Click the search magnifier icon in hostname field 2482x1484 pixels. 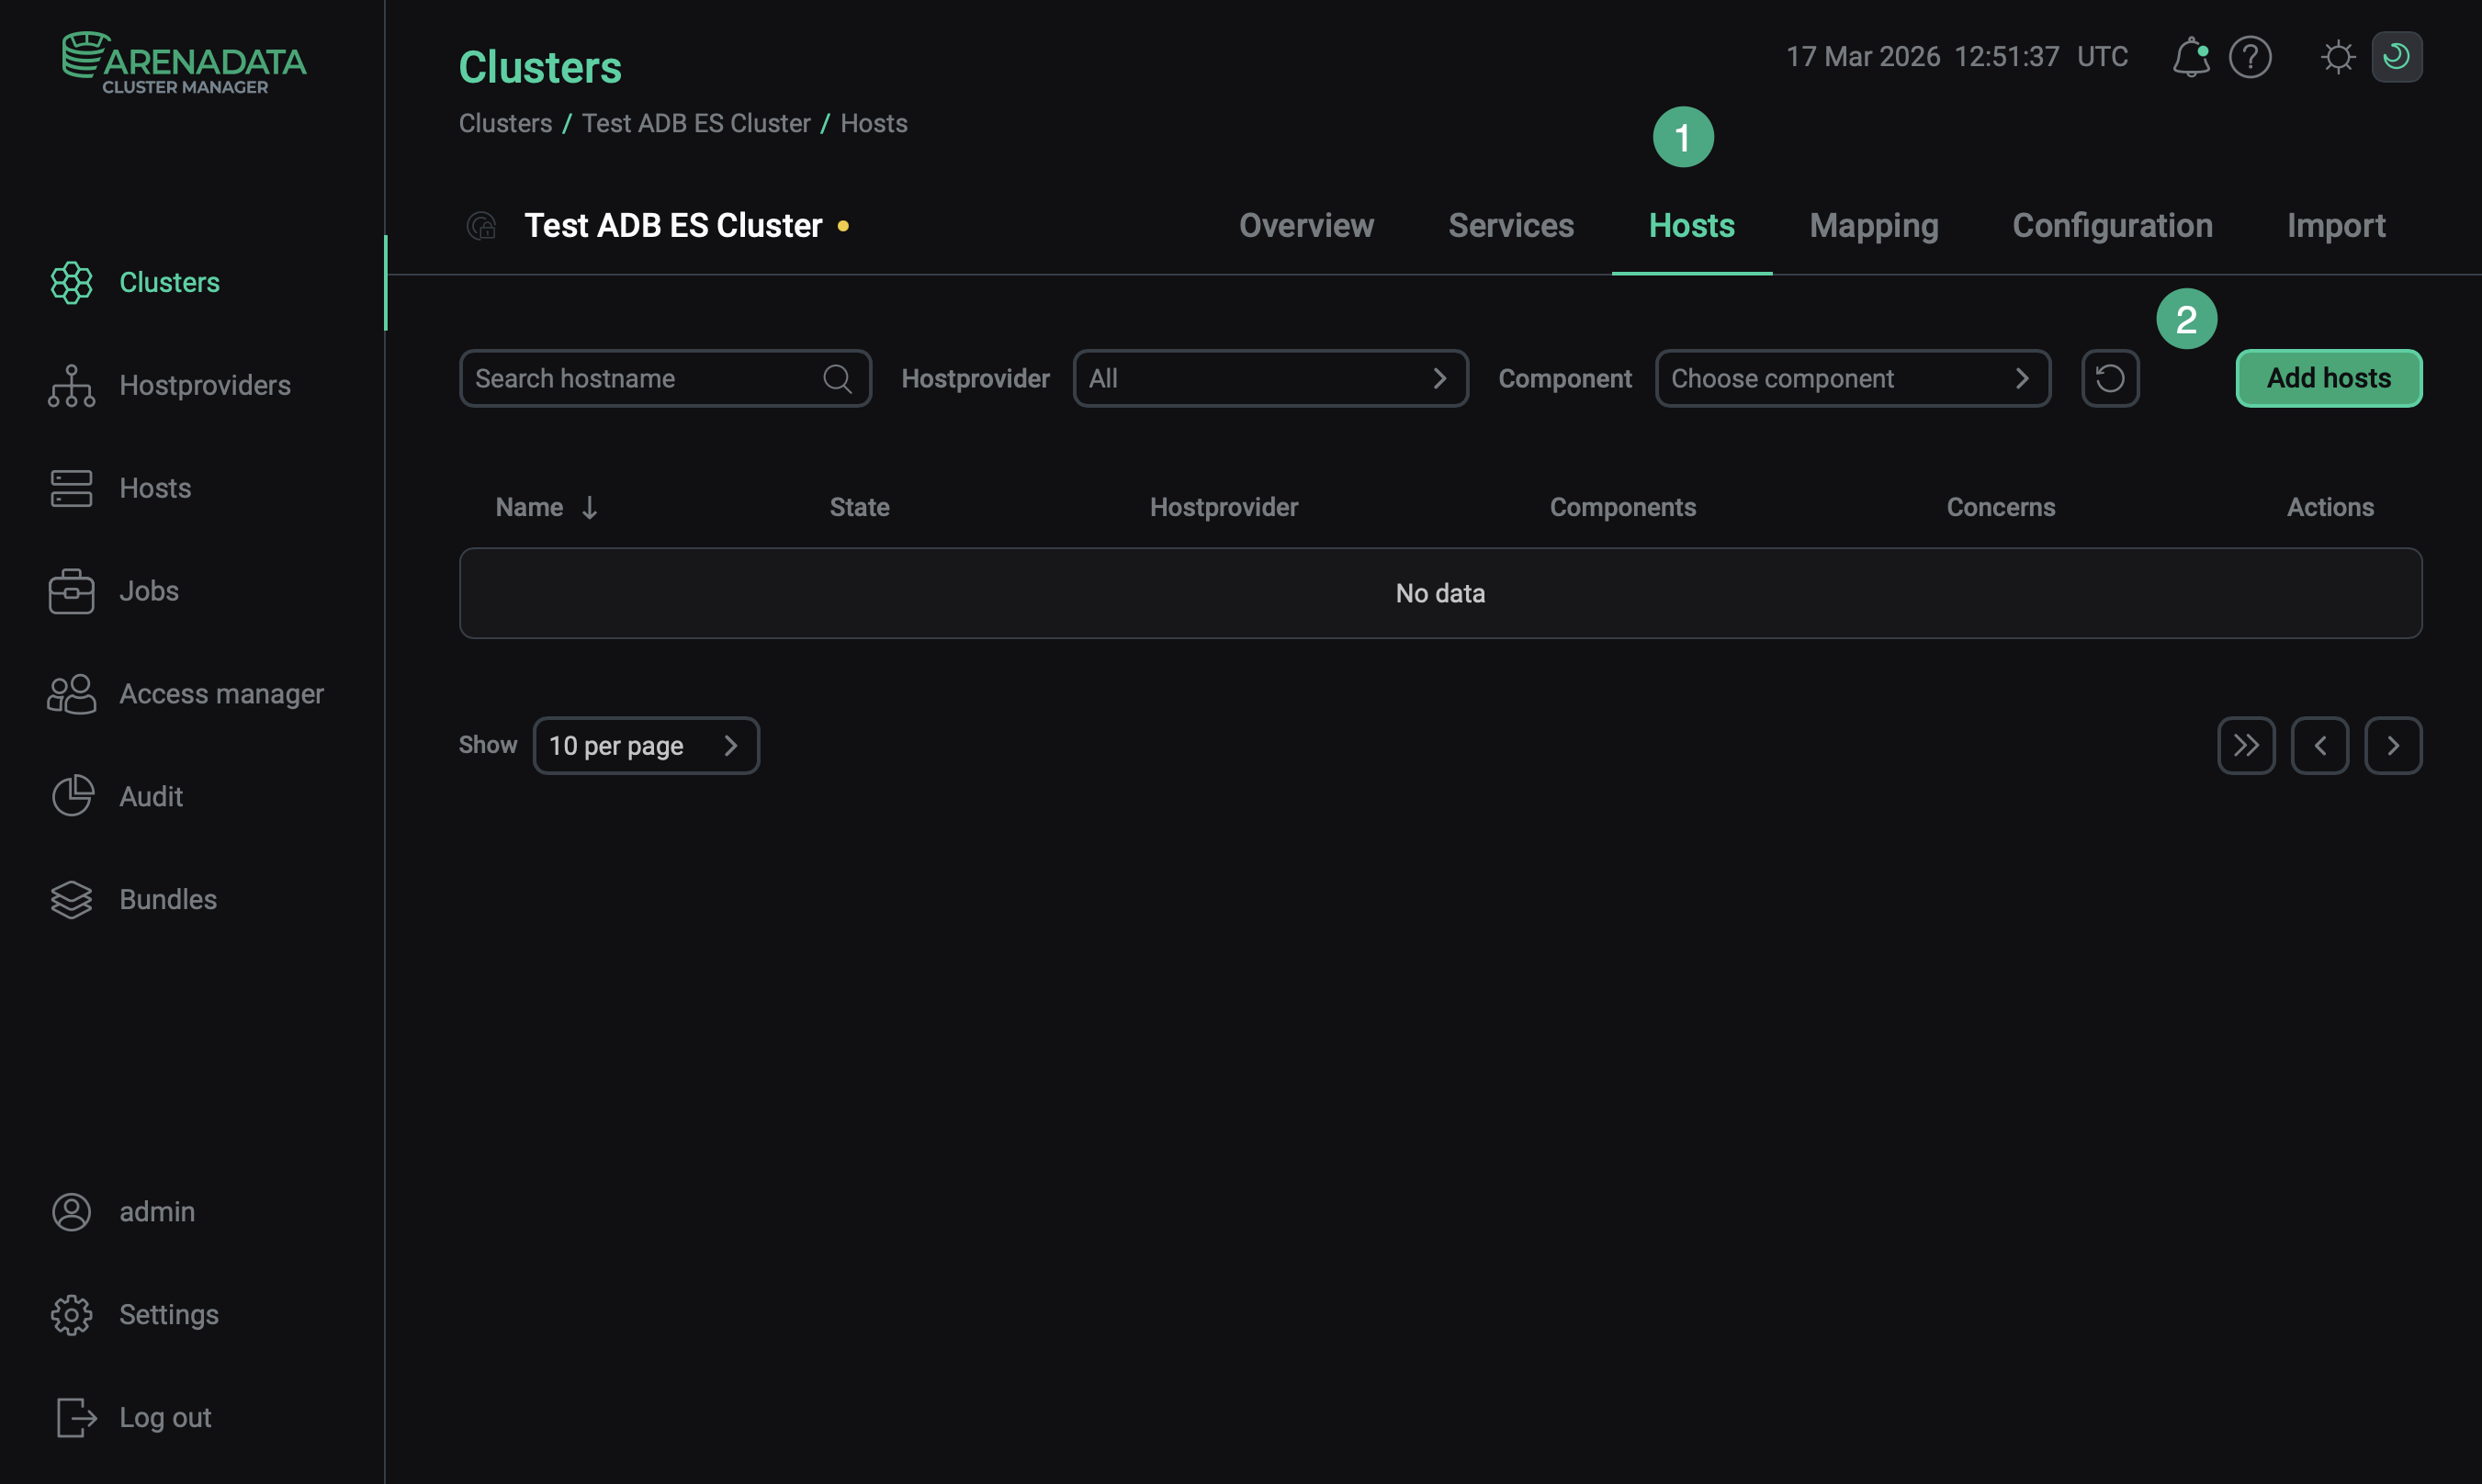[x=837, y=378]
